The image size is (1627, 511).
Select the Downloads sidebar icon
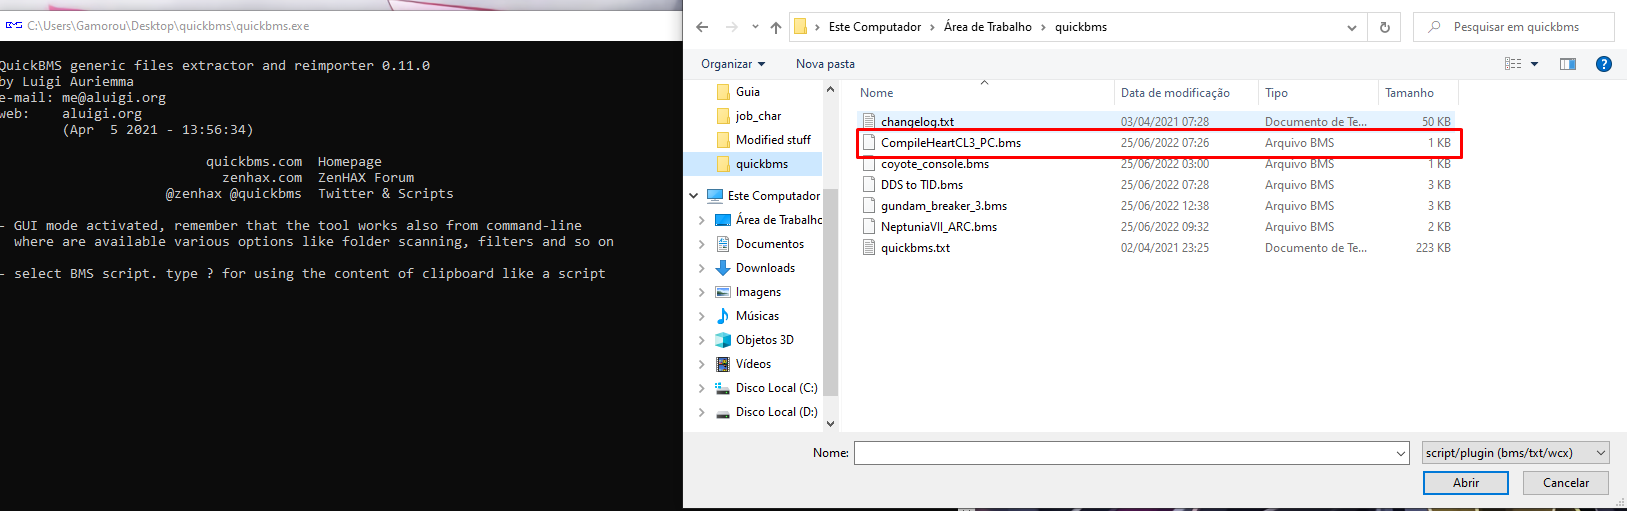click(x=723, y=268)
